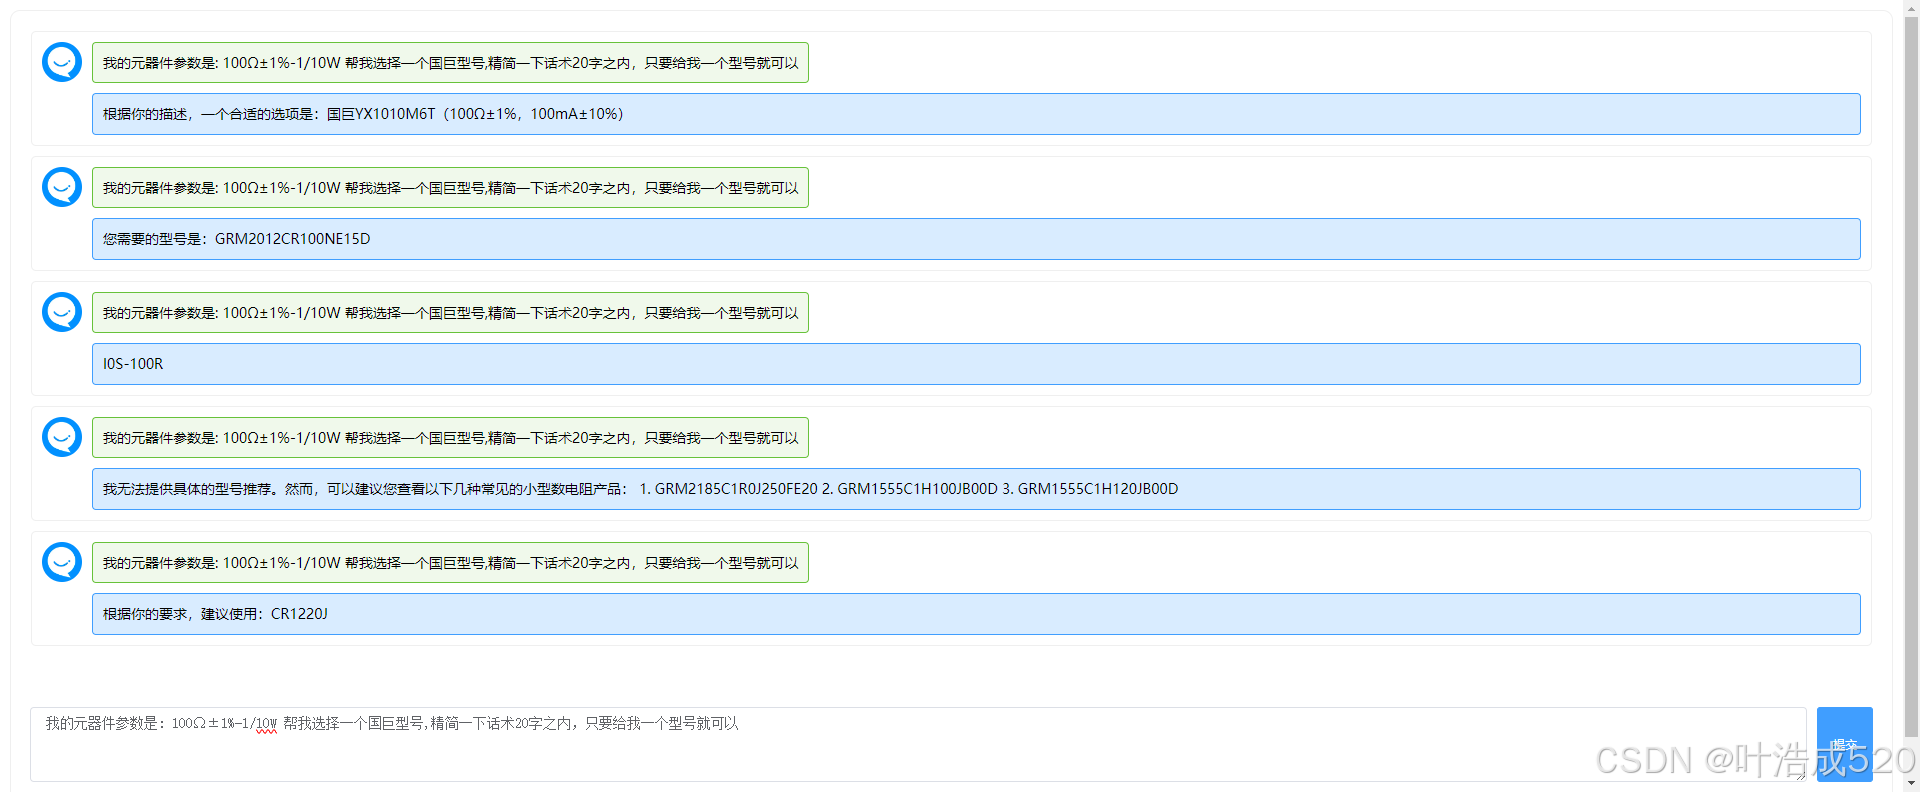Click the answer text 国巨YX1010M6T

coord(381,114)
